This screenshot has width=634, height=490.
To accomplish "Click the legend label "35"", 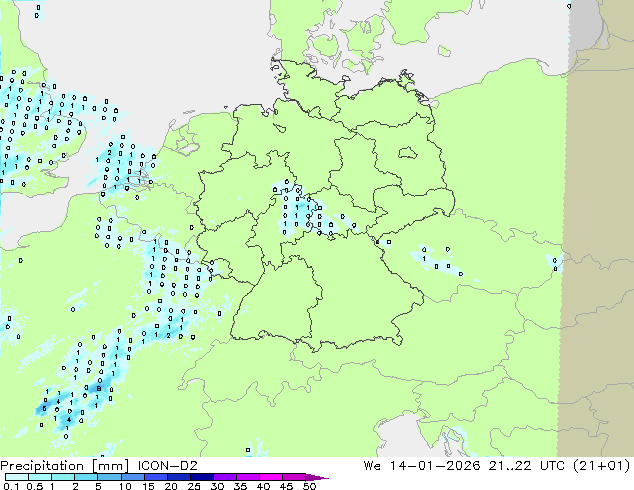I will [x=240, y=486].
